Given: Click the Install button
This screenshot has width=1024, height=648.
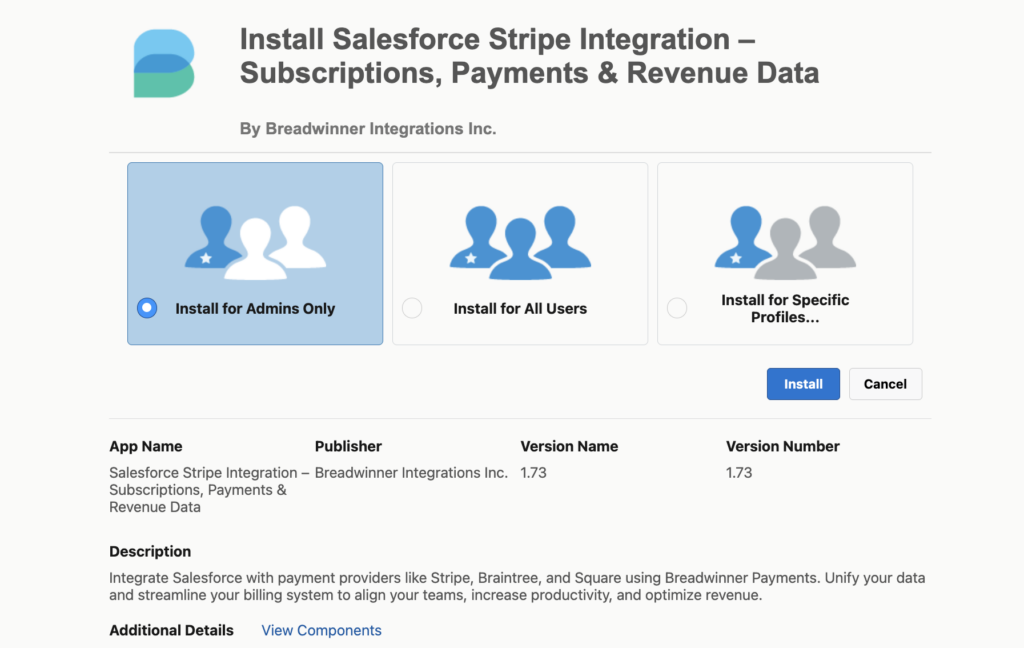Looking at the screenshot, I should point(803,384).
